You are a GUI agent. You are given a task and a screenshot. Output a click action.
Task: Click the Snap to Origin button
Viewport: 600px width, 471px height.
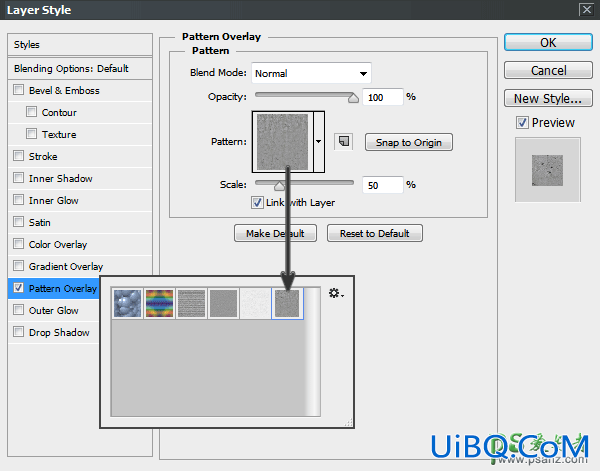pos(409,142)
